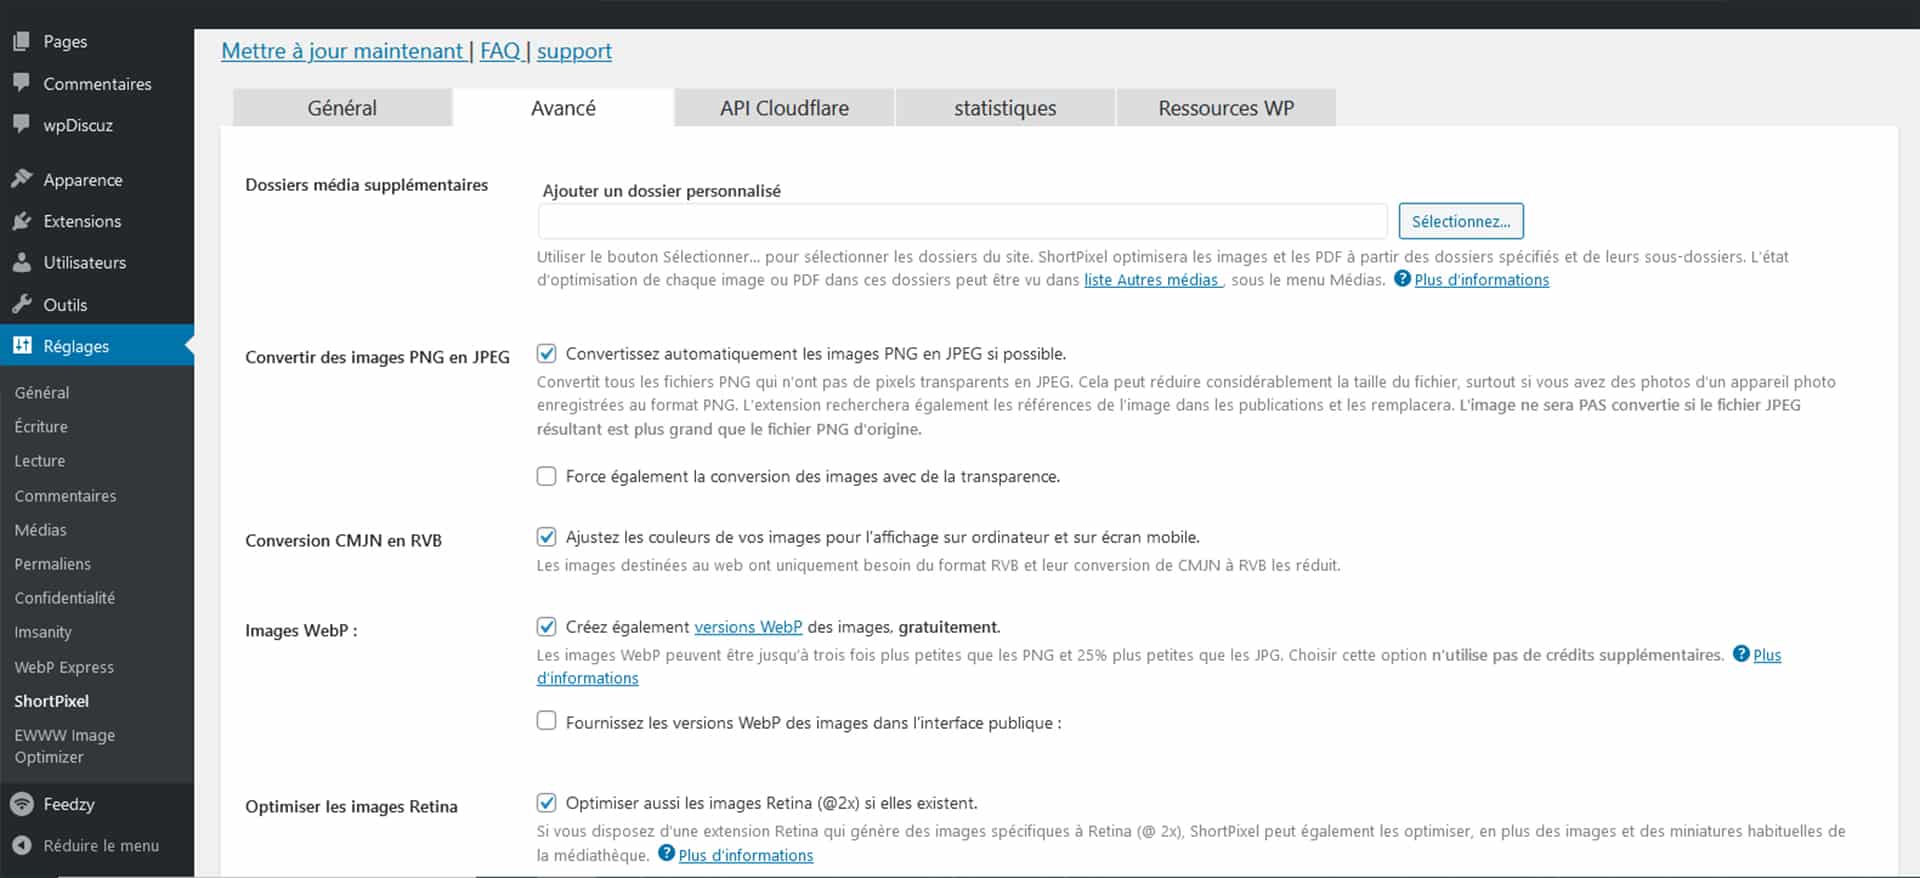This screenshot has height=878, width=1920.
Task: Open Outils via the wrench icon
Action: point(21,304)
